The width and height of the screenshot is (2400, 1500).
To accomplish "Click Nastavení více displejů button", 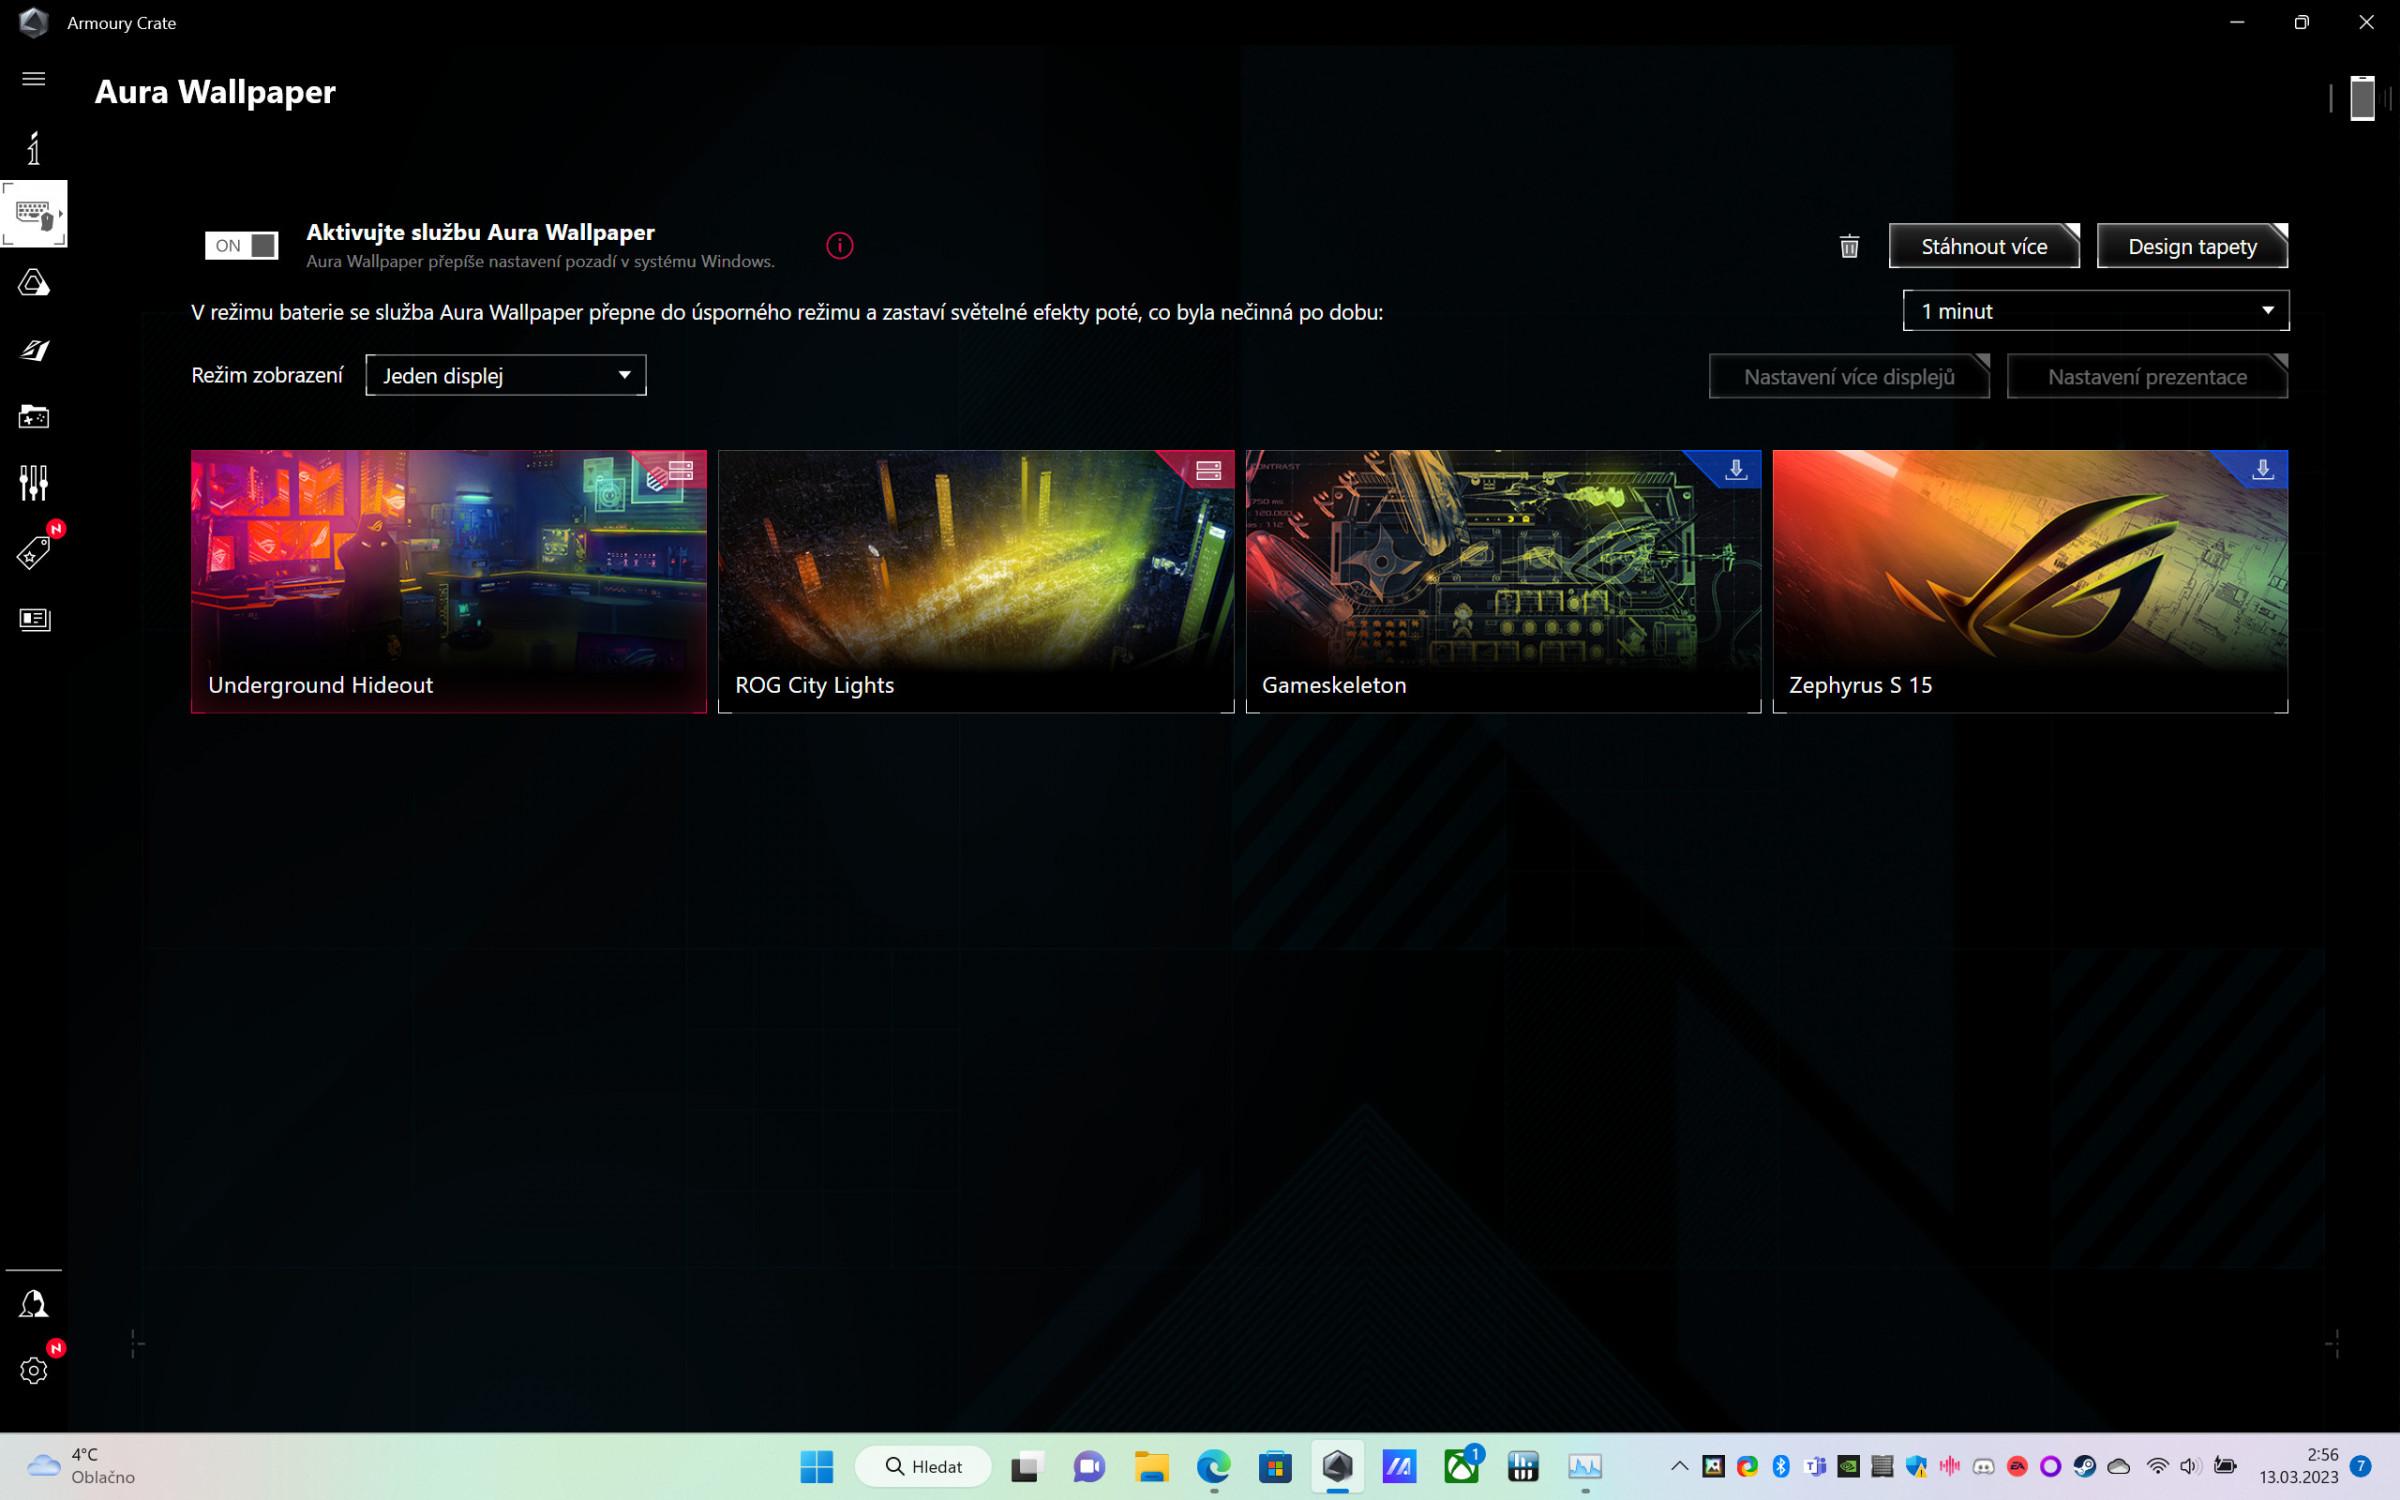I will pos(1849,377).
